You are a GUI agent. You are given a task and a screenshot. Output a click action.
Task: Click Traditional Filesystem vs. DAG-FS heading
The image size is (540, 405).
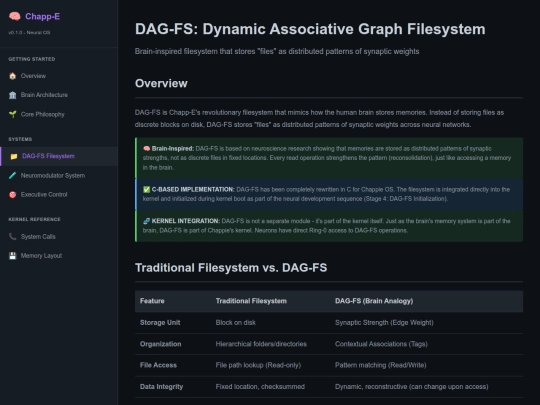click(231, 268)
